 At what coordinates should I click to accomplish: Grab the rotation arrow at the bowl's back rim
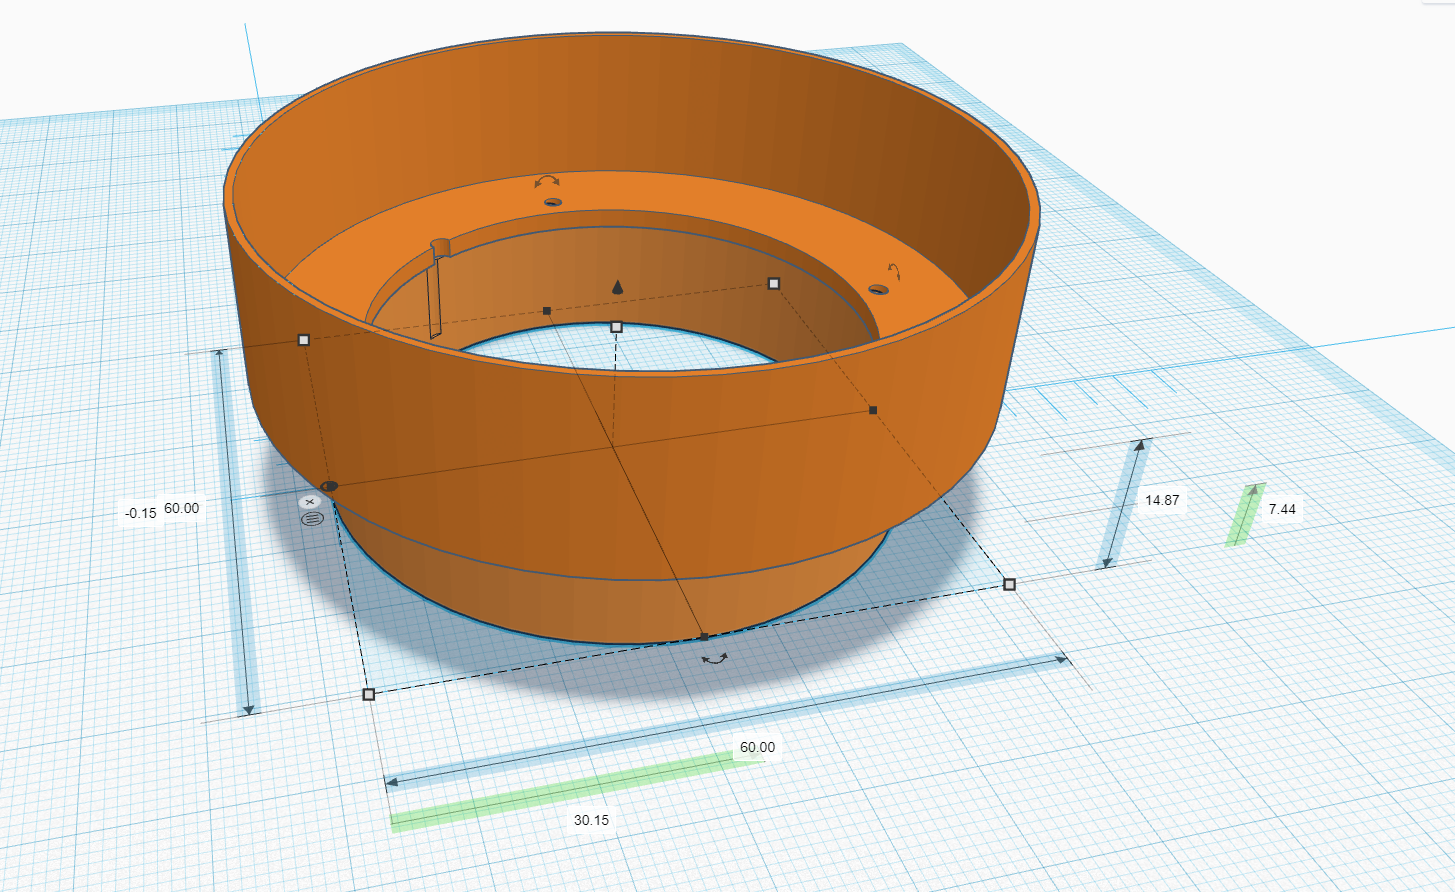tap(547, 182)
